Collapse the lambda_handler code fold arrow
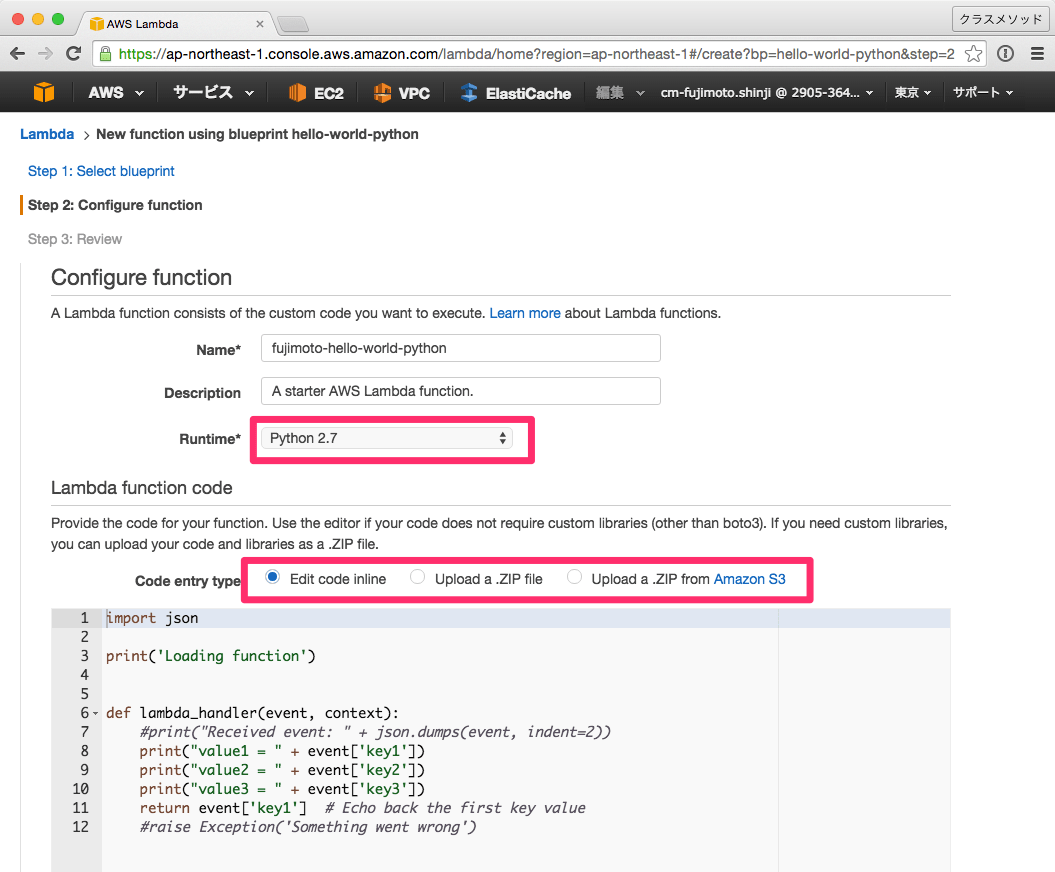This screenshot has width=1055, height=872. click(x=95, y=714)
